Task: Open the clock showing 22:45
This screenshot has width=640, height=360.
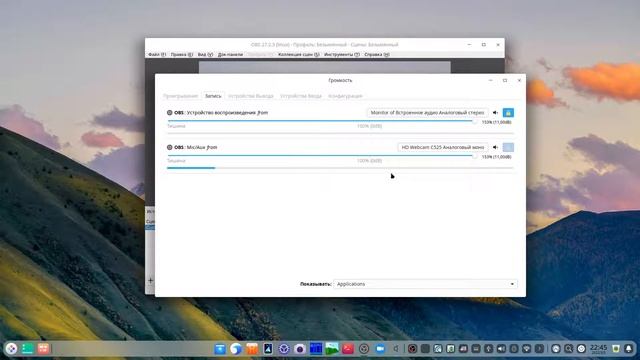Action: point(599,349)
